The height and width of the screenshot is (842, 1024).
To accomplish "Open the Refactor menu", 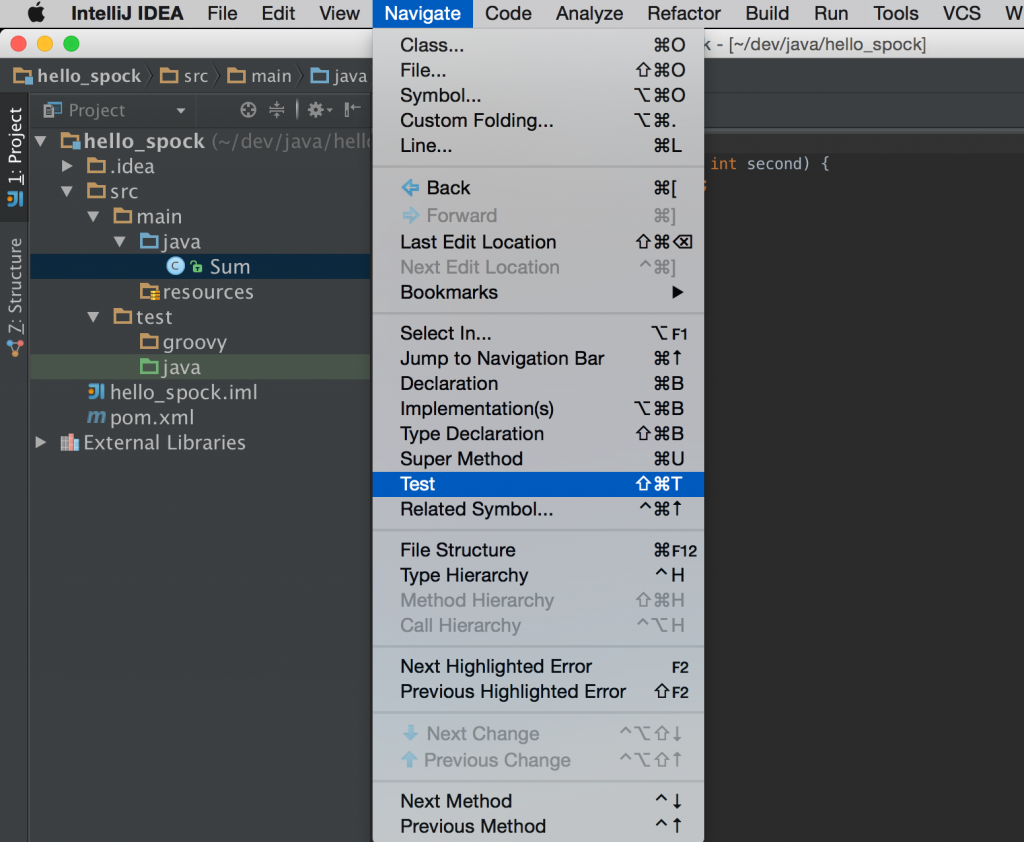I will pos(684,13).
